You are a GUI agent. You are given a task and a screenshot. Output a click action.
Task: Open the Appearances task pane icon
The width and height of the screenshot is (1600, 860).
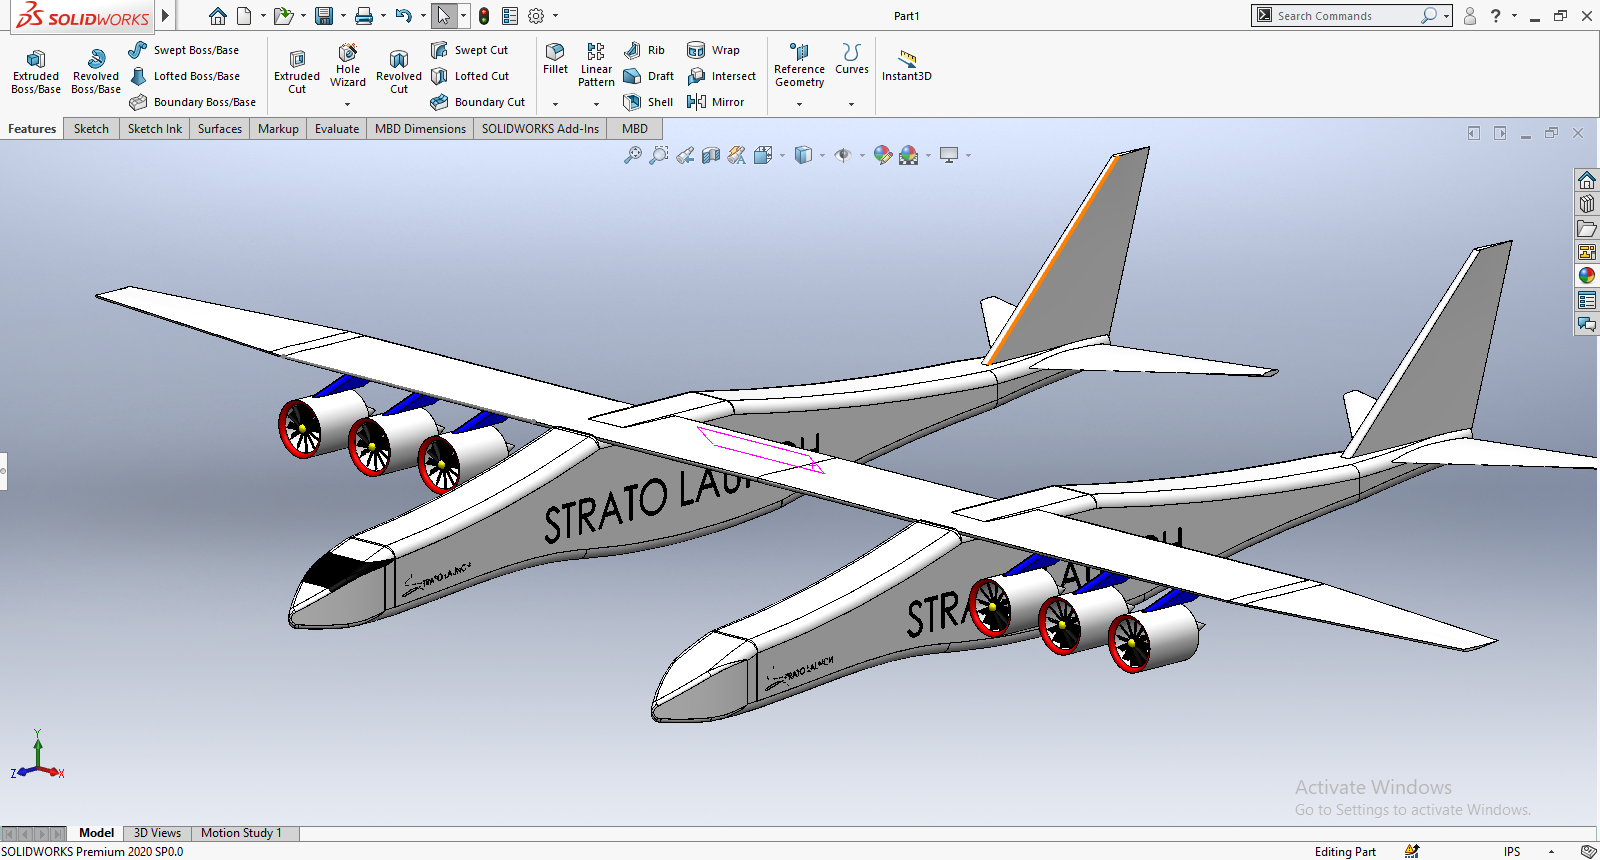coord(1587,276)
